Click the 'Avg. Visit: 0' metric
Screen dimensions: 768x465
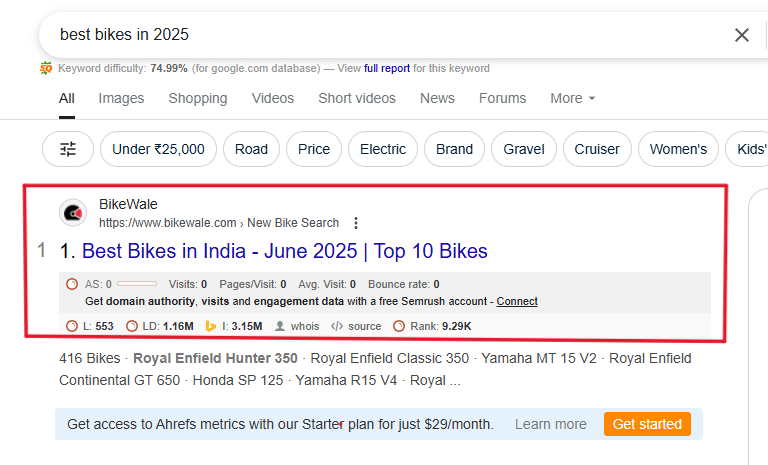(327, 284)
